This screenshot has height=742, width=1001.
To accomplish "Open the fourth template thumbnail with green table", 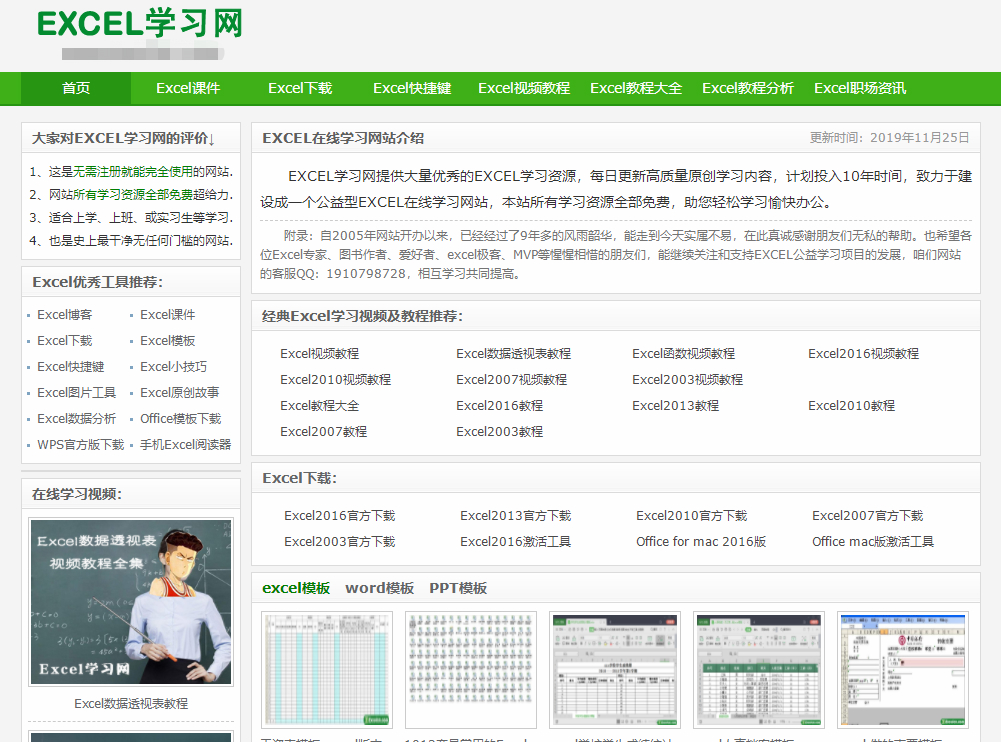I will click(x=759, y=670).
